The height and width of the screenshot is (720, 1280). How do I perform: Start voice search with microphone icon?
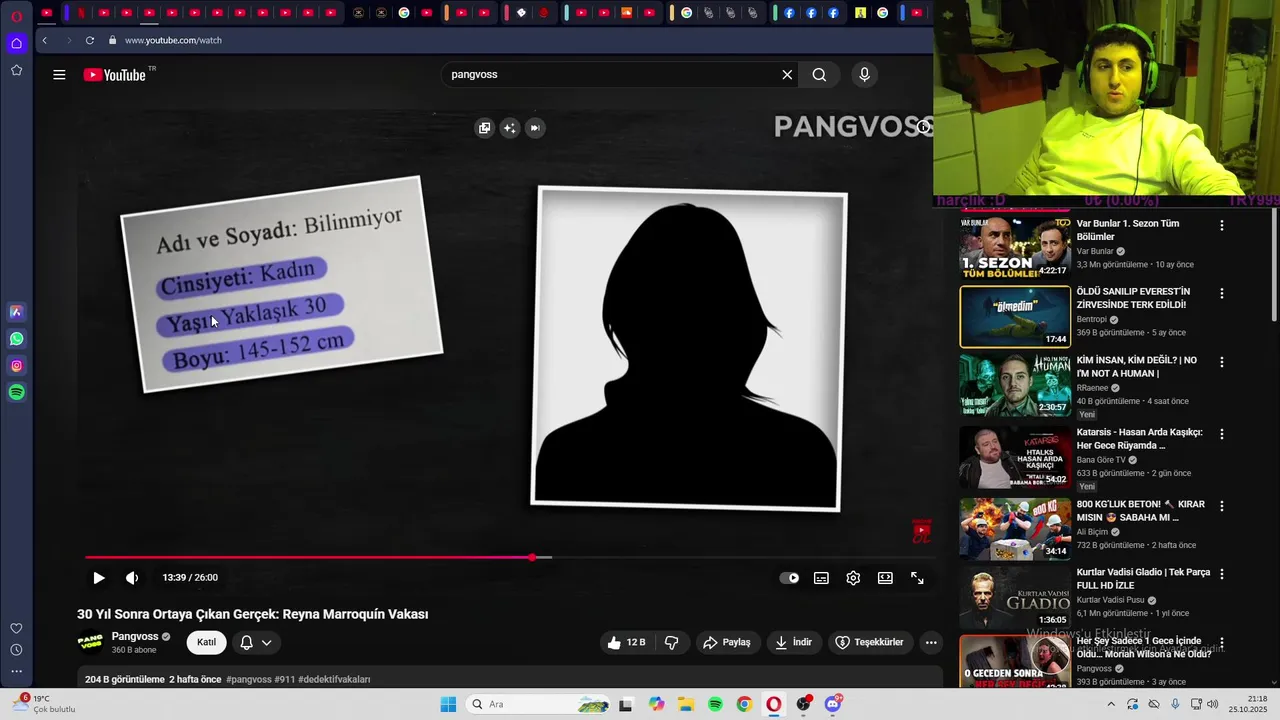tap(864, 74)
